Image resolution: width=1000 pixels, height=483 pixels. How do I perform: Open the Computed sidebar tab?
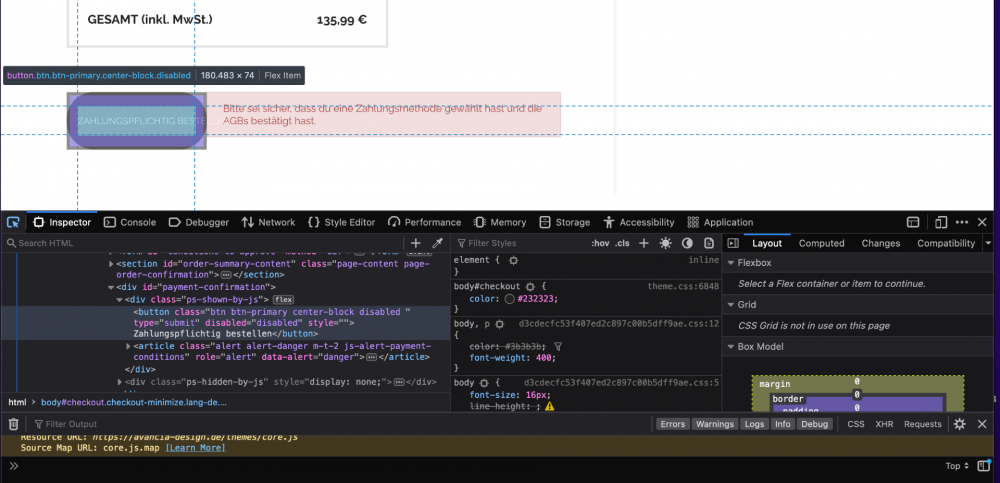[821, 243]
